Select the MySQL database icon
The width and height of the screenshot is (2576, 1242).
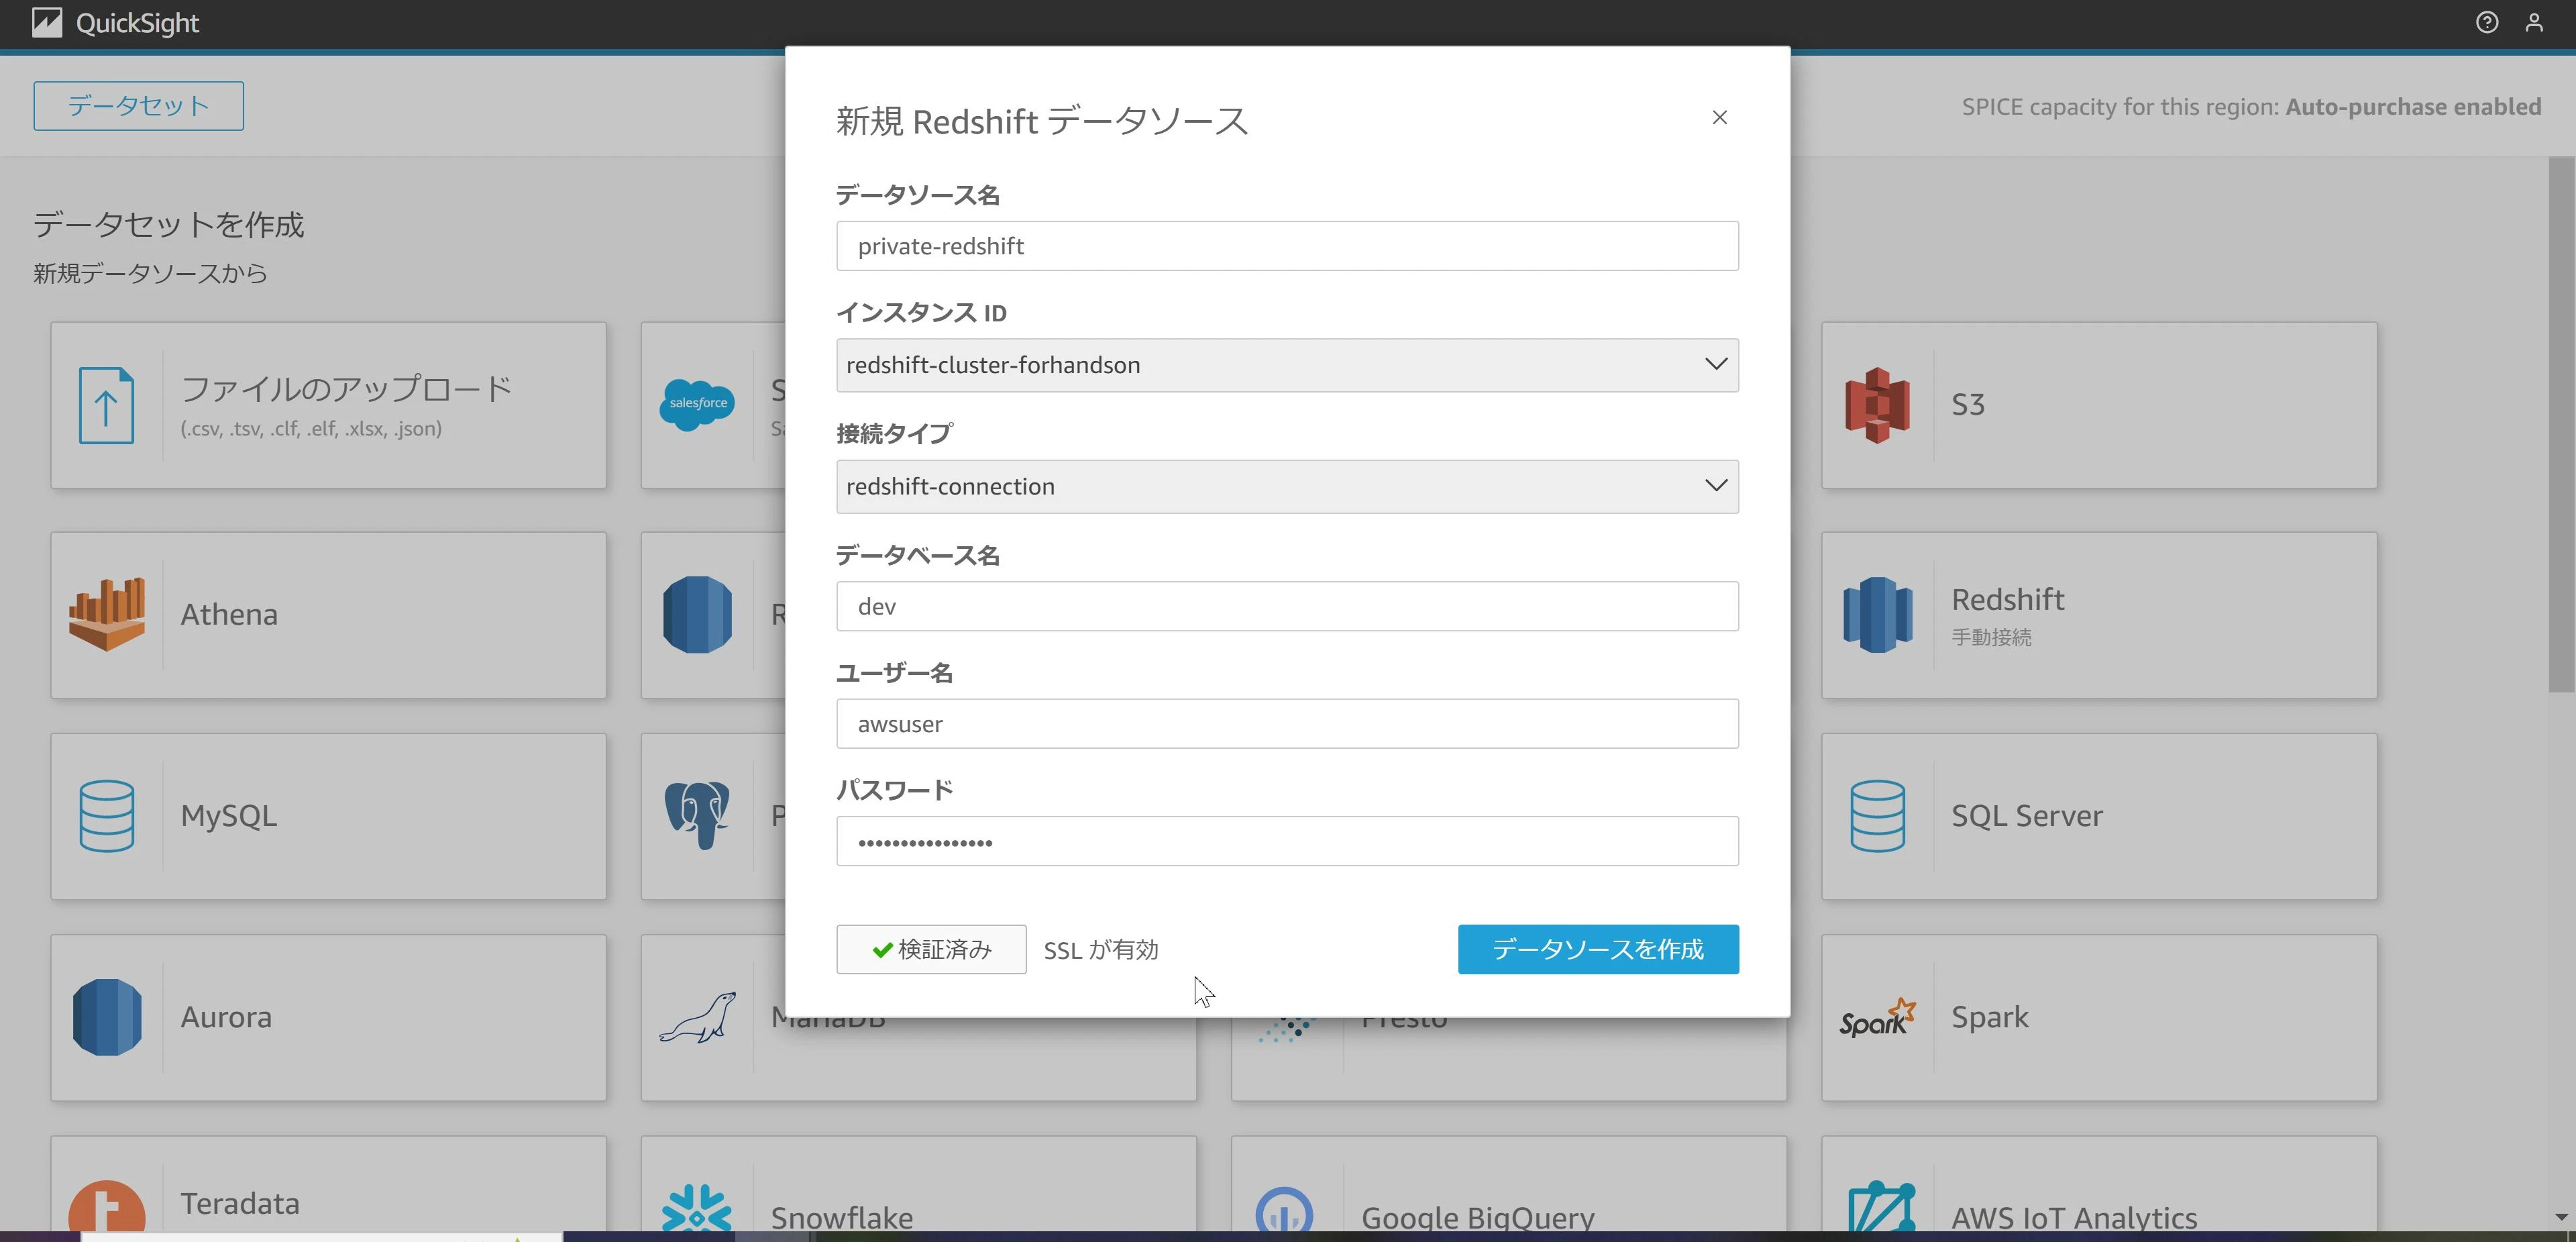pos(106,816)
